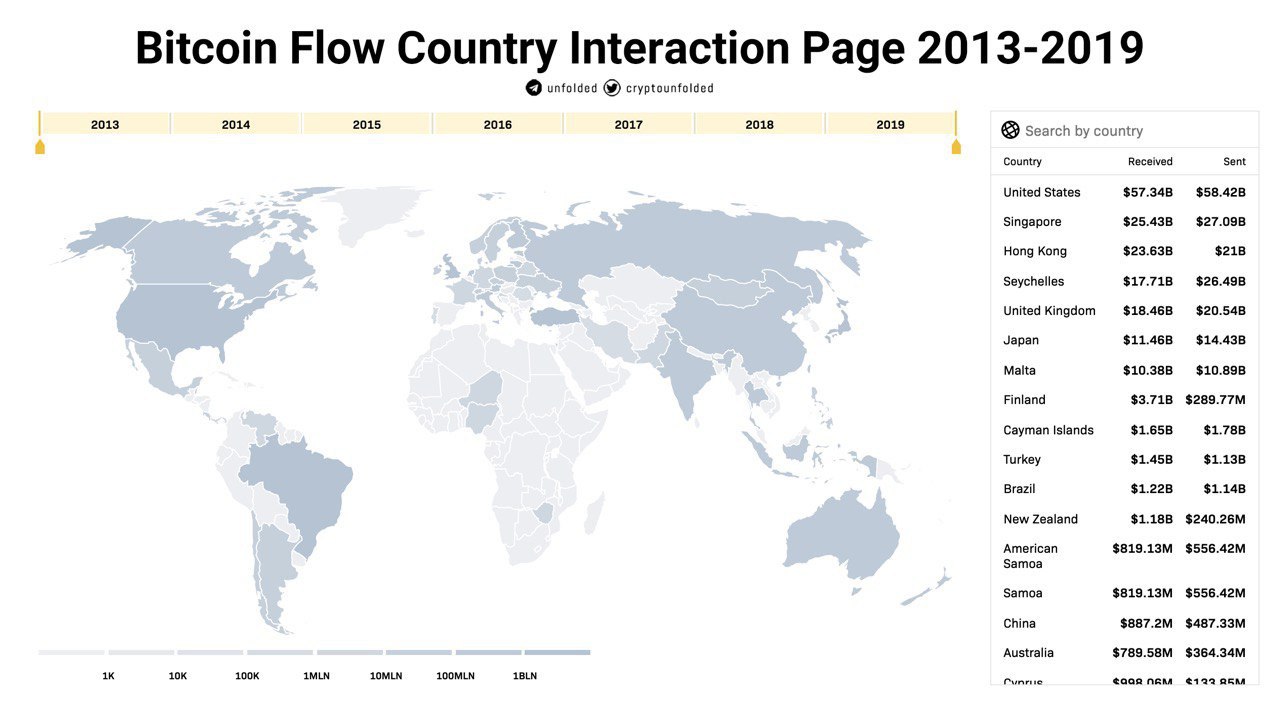Select the Turkey row in table
Screen dimensions: 1280x719
tap(1125, 459)
